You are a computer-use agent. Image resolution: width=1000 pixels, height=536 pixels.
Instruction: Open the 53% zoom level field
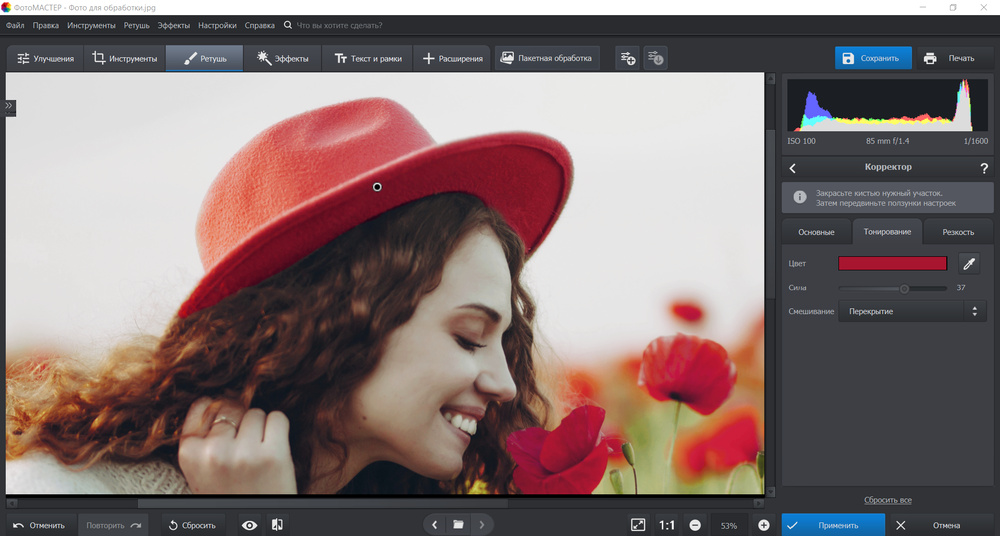729,525
